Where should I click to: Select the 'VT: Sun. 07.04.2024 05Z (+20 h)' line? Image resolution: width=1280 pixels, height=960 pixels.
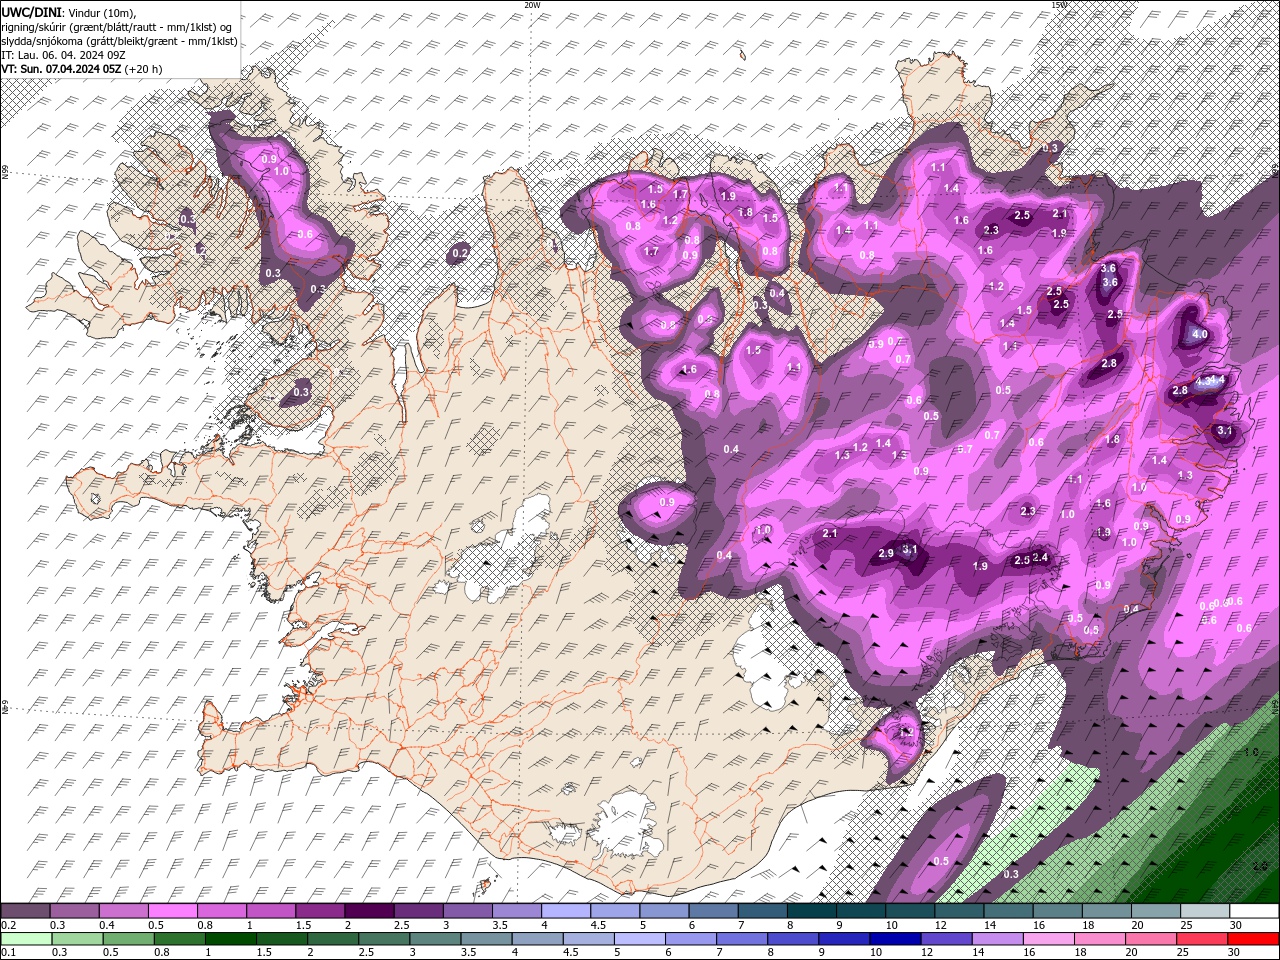coord(81,69)
